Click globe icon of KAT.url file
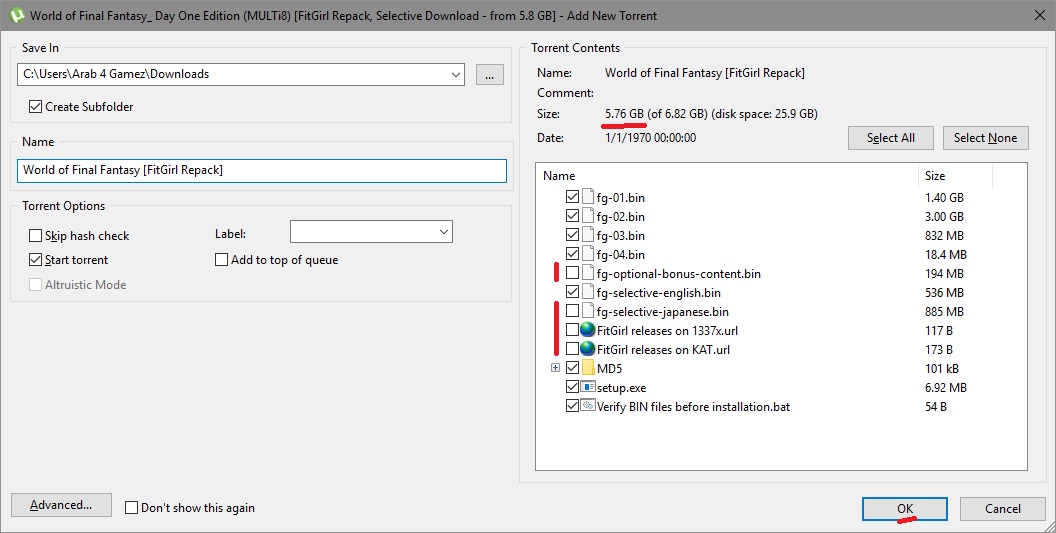The height and width of the screenshot is (533, 1056). coord(587,349)
